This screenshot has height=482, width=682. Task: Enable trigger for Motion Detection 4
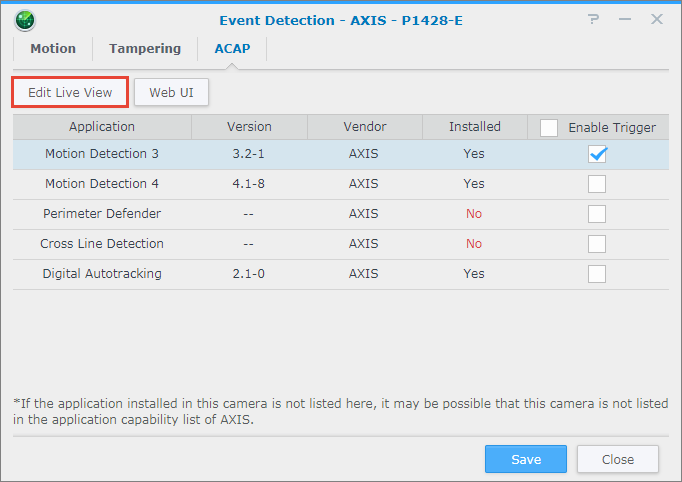(x=597, y=184)
